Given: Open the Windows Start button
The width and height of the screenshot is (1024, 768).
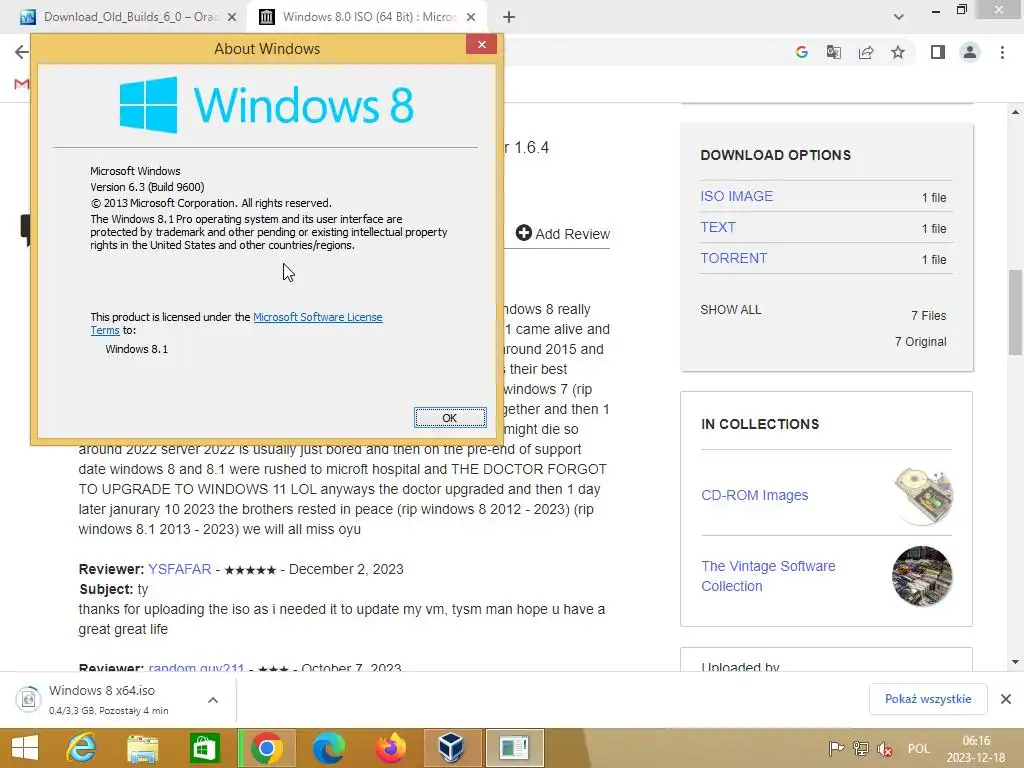Looking at the screenshot, I should [25, 748].
